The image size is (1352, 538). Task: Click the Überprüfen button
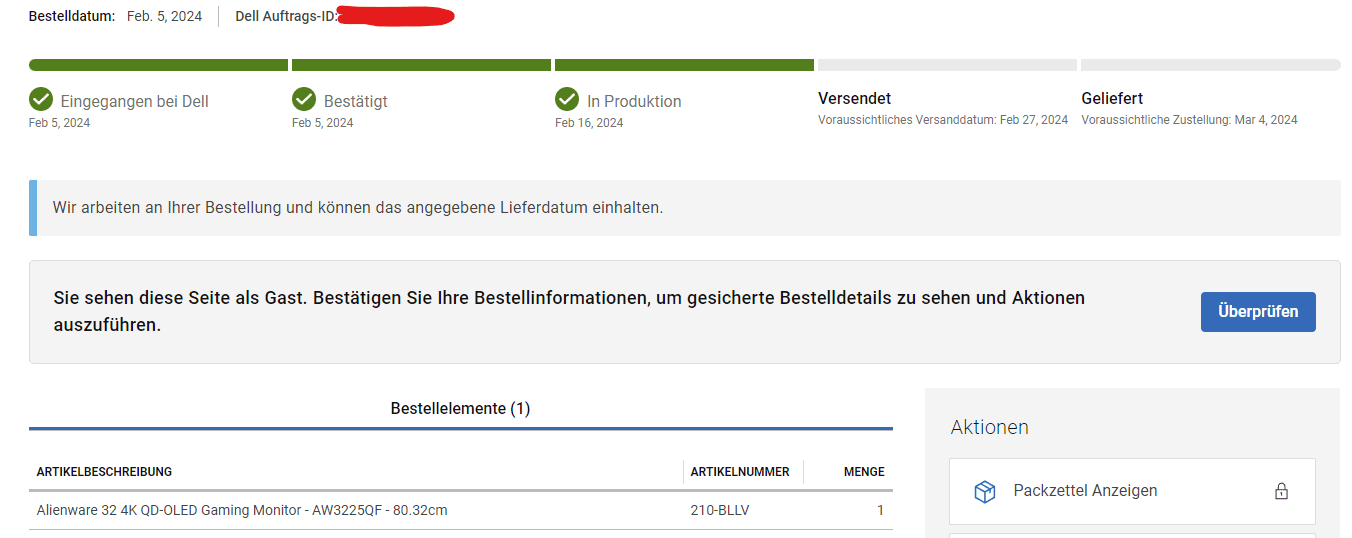pyautogui.click(x=1258, y=312)
